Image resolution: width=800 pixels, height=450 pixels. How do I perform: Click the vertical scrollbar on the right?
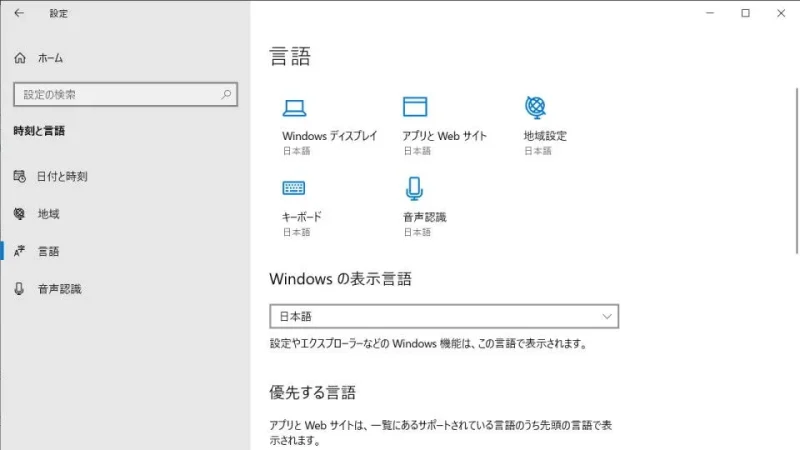796,170
